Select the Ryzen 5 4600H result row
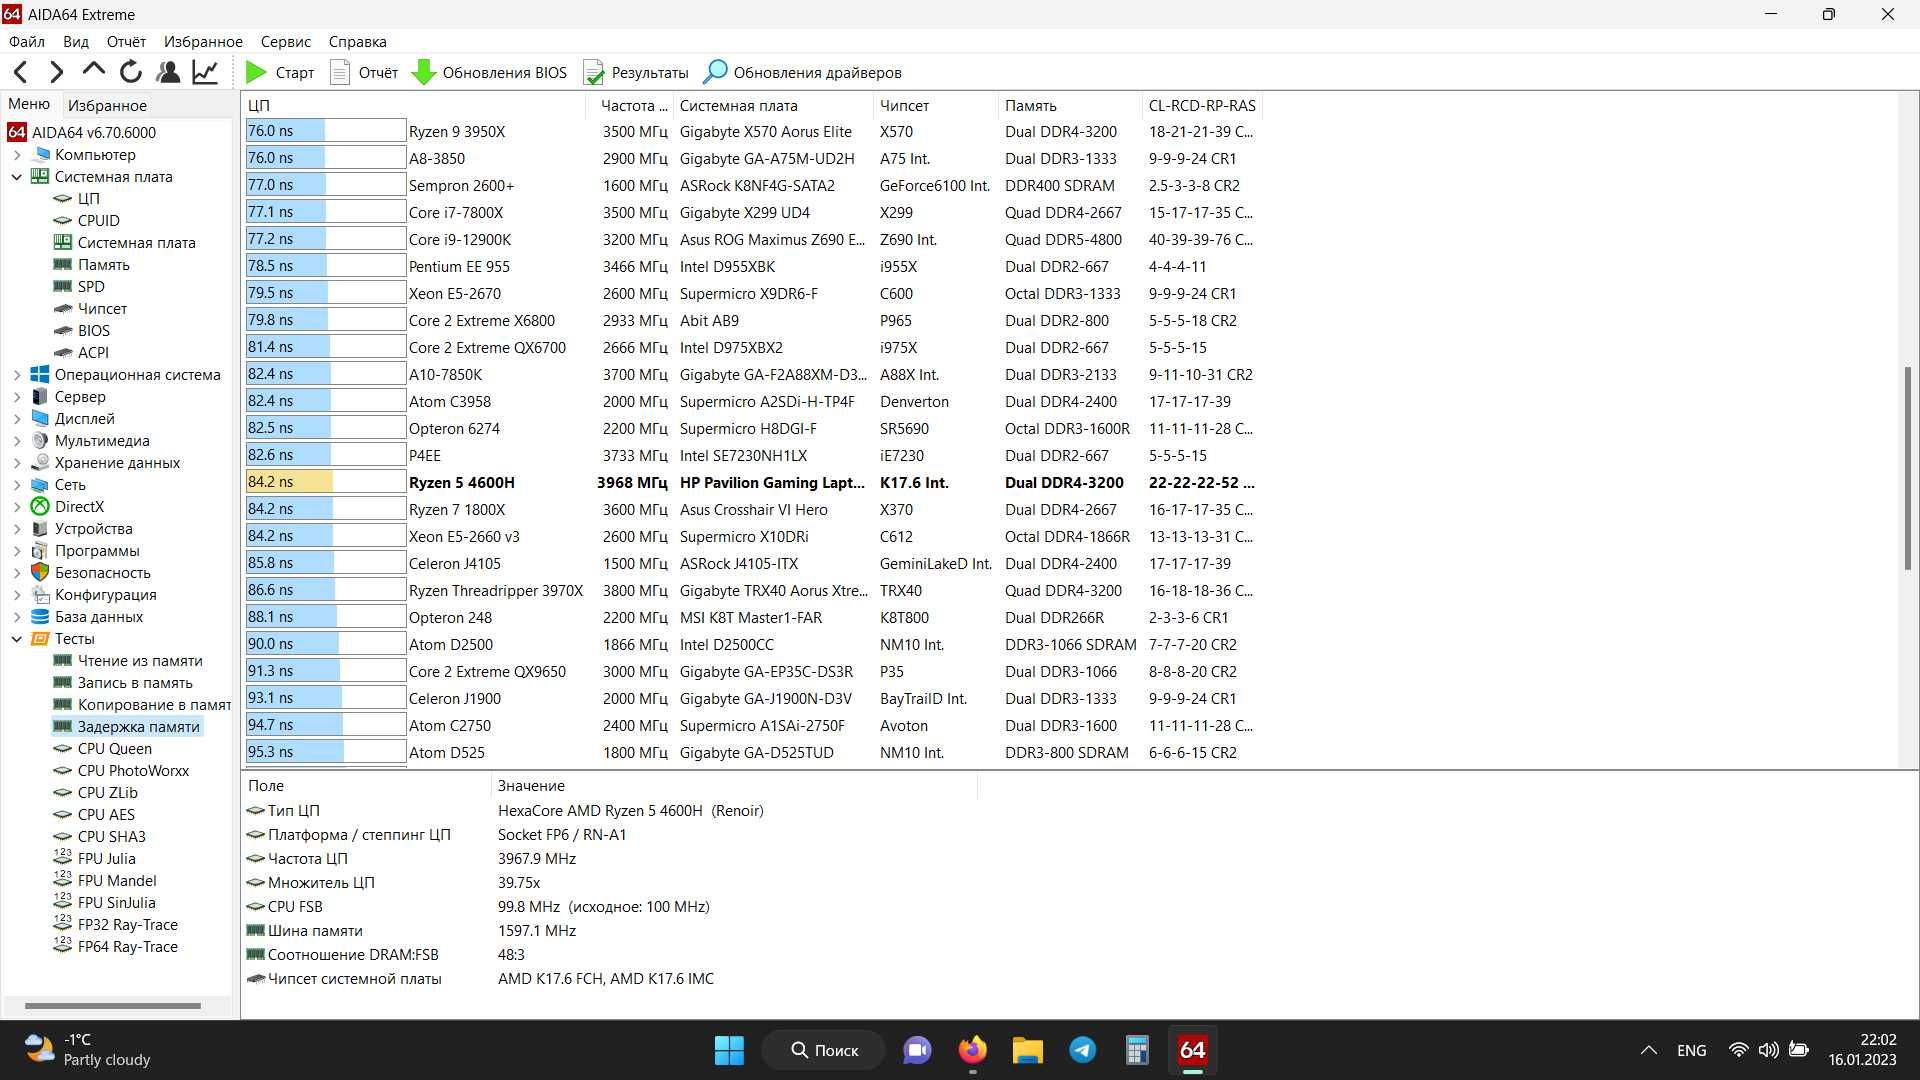 [x=752, y=482]
